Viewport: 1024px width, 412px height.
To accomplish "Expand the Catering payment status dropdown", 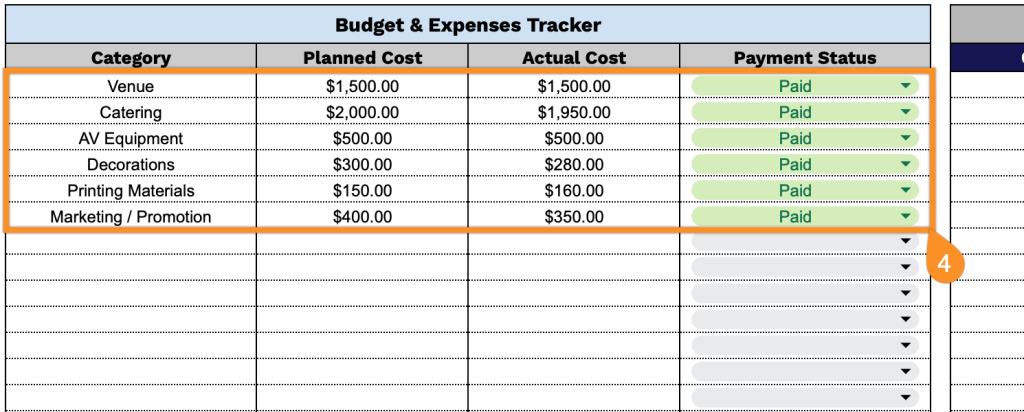I will [906, 112].
